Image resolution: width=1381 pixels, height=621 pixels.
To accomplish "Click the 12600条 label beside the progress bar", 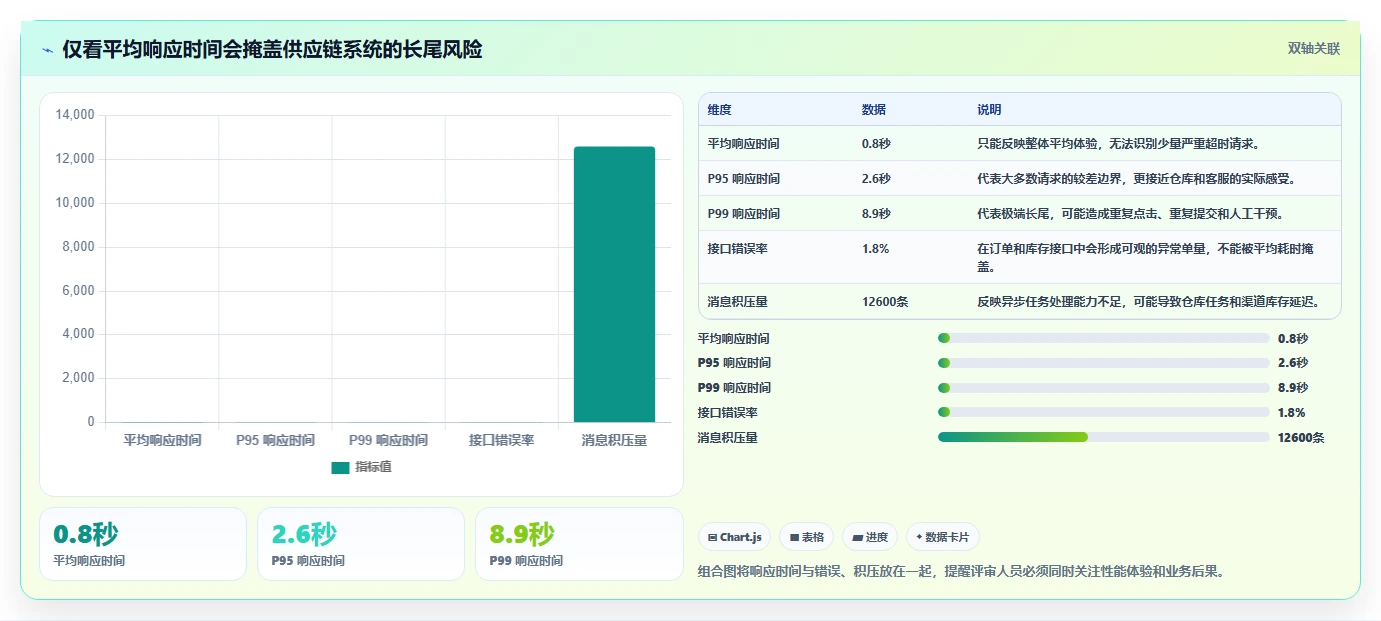I will (1301, 437).
